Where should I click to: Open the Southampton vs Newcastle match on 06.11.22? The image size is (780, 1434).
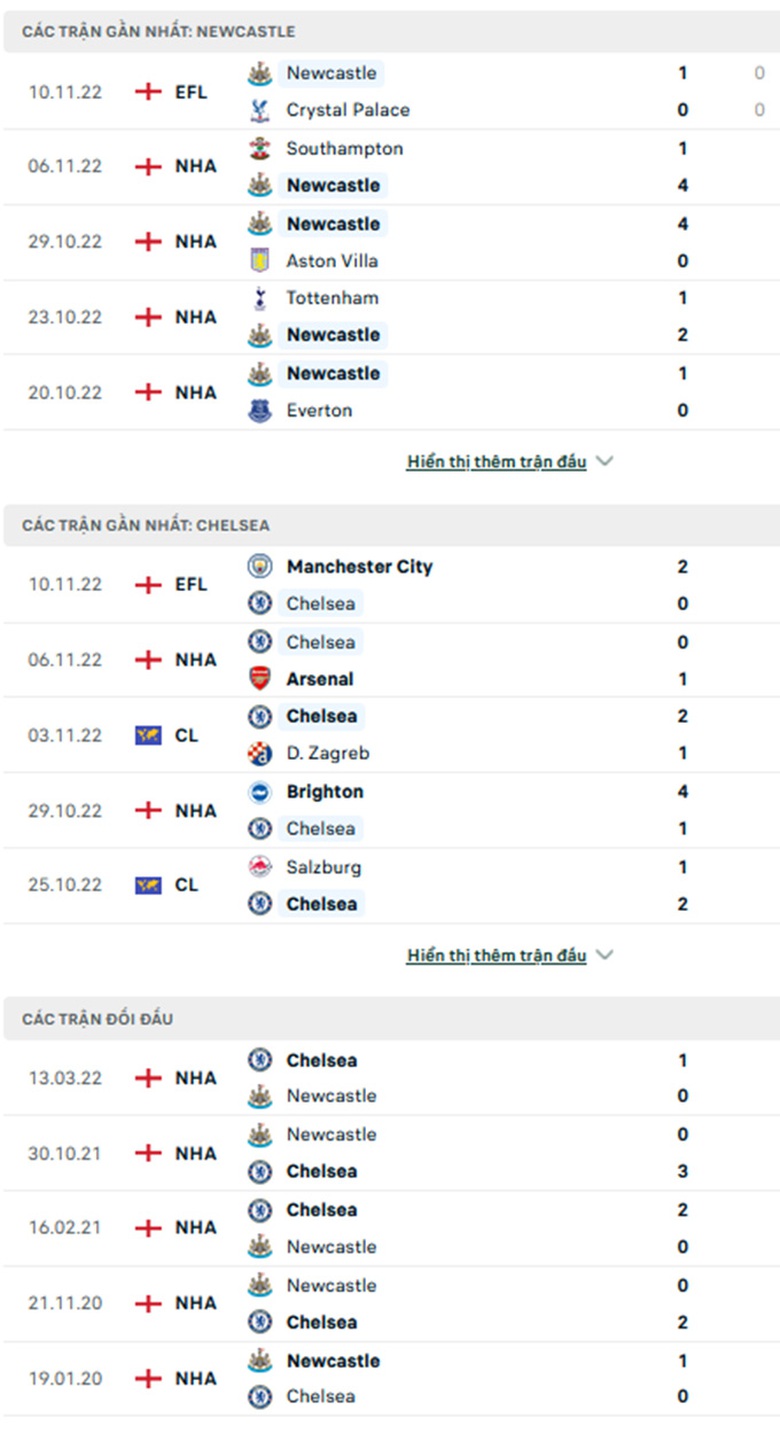(390, 167)
